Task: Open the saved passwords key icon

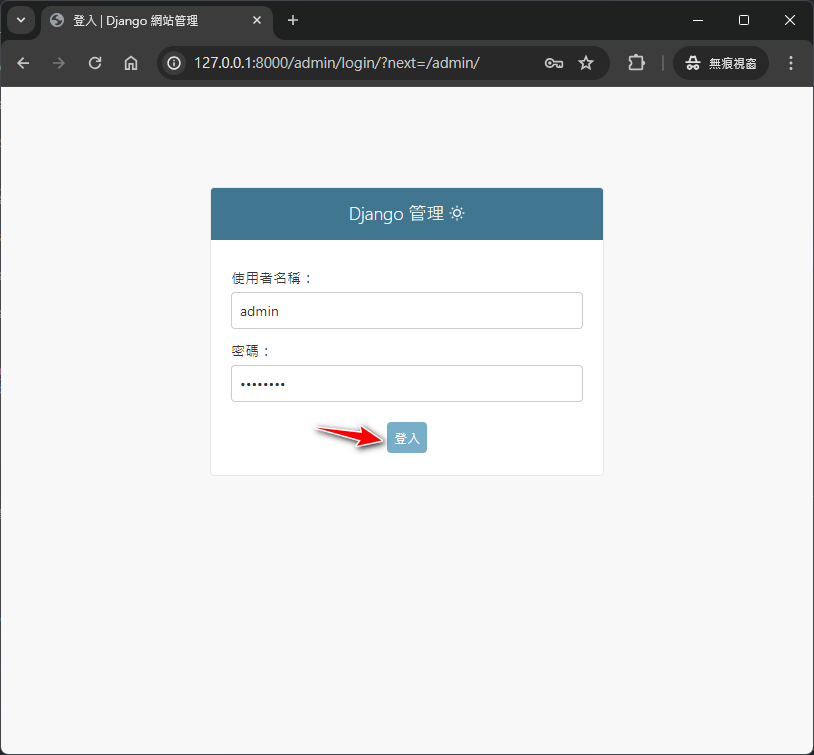Action: coord(554,63)
